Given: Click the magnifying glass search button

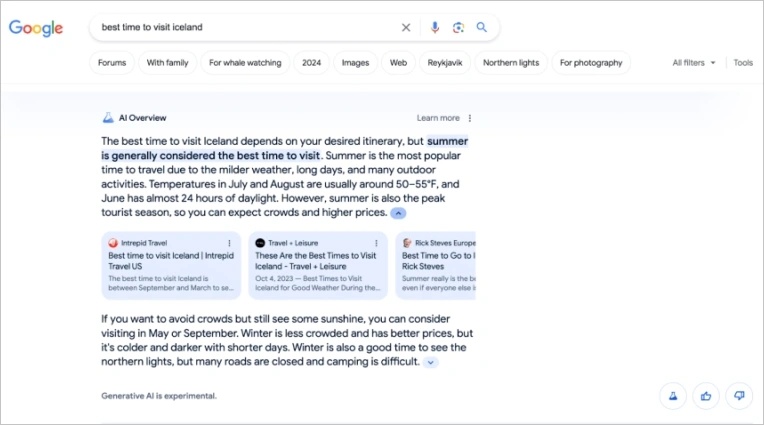Looking at the screenshot, I should tap(481, 27).
